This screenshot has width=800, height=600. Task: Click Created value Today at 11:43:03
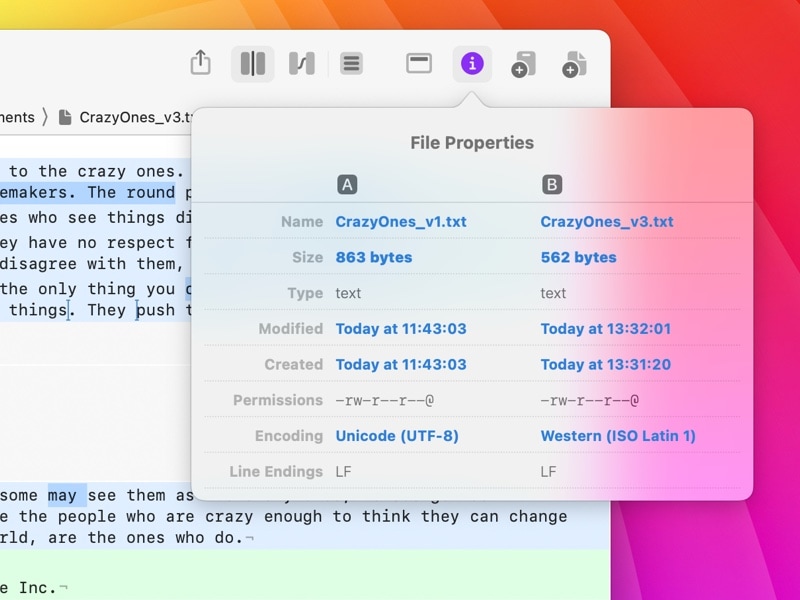coord(401,364)
